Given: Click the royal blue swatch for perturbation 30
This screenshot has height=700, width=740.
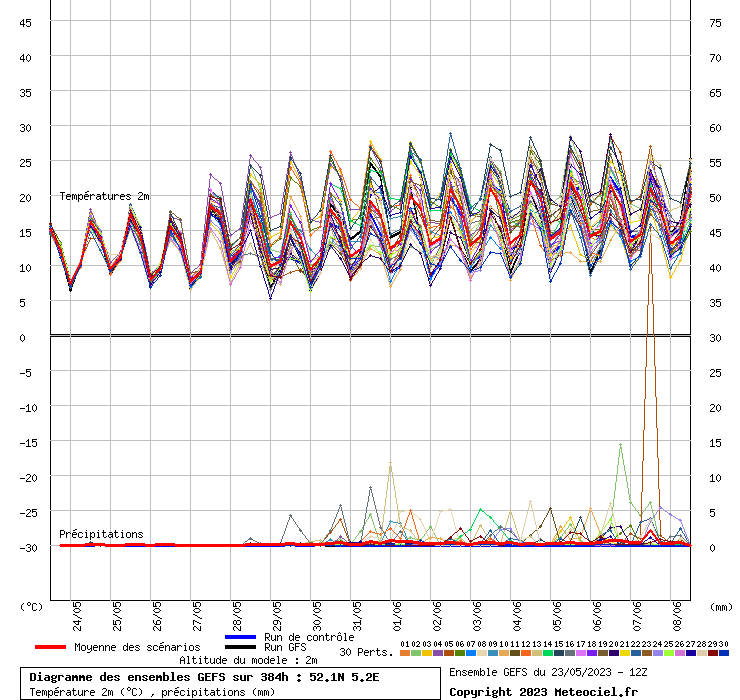Looking at the screenshot, I should pyautogui.click(x=723, y=653).
